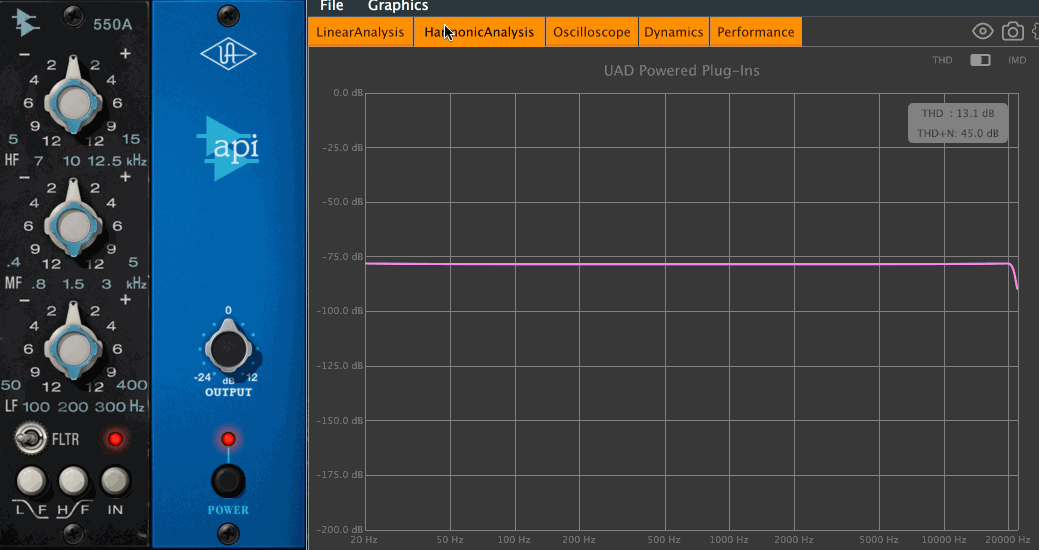Screen dimensions: 1039x550
Task: Select the 1.5 kHz MF frequency label
Action: pos(73,284)
